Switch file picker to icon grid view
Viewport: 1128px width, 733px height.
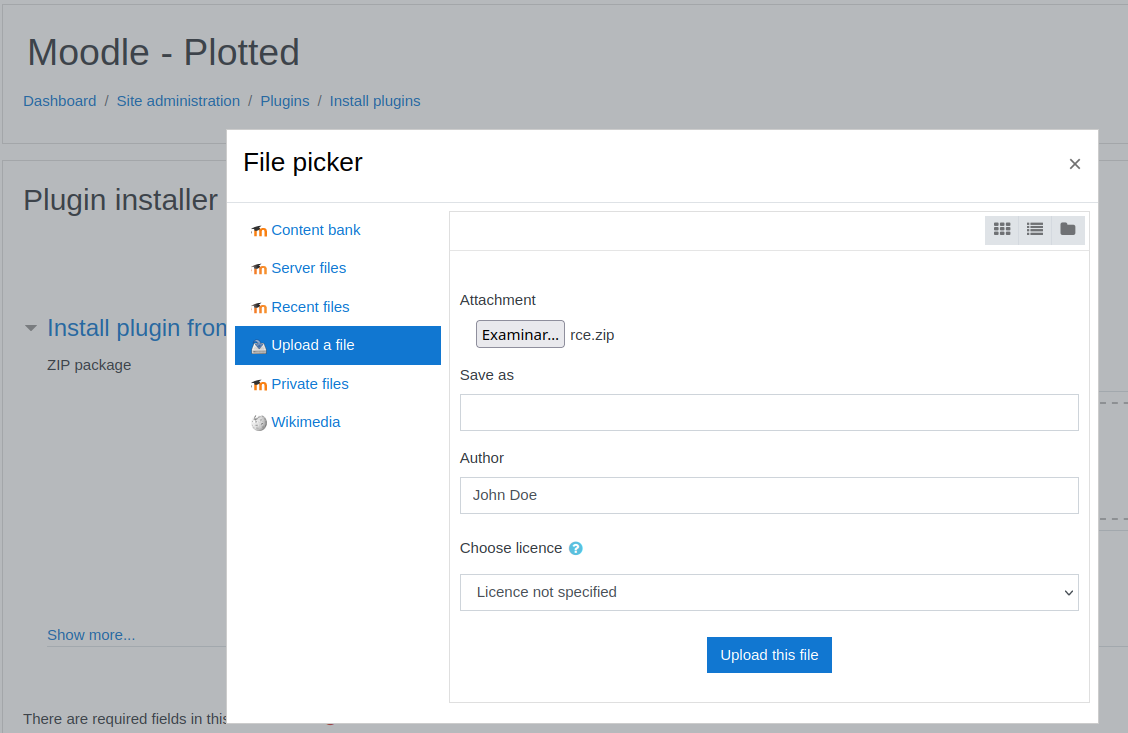1001,229
